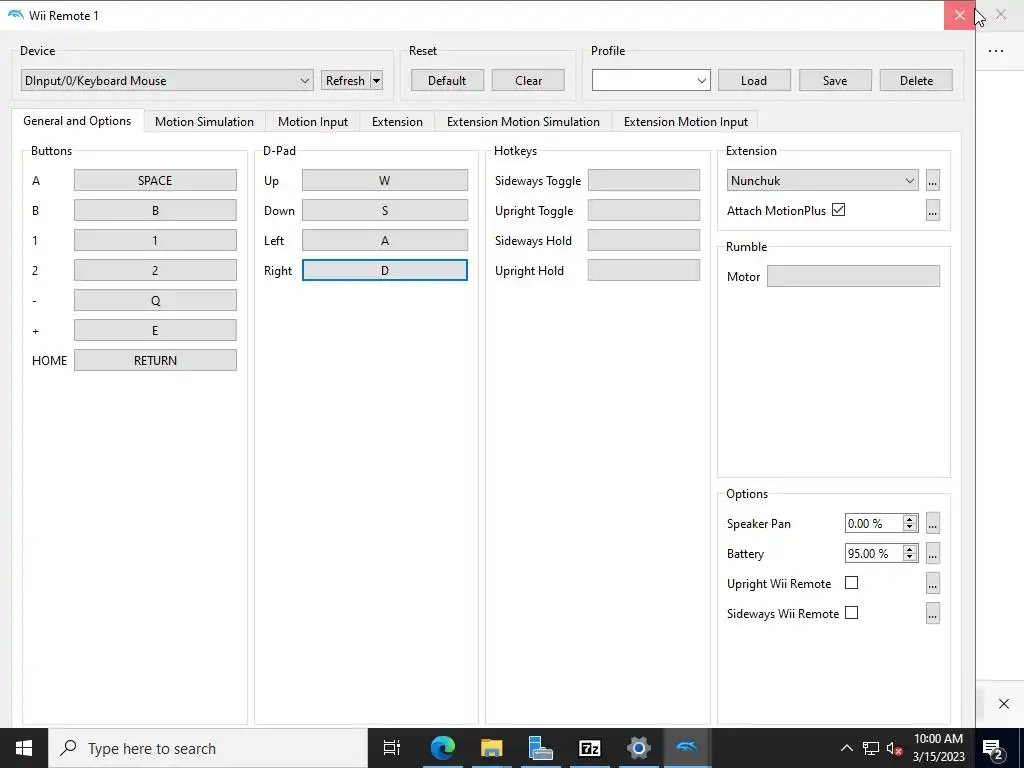
Task: Clear all mappings with Clear button
Action: coord(528,81)
